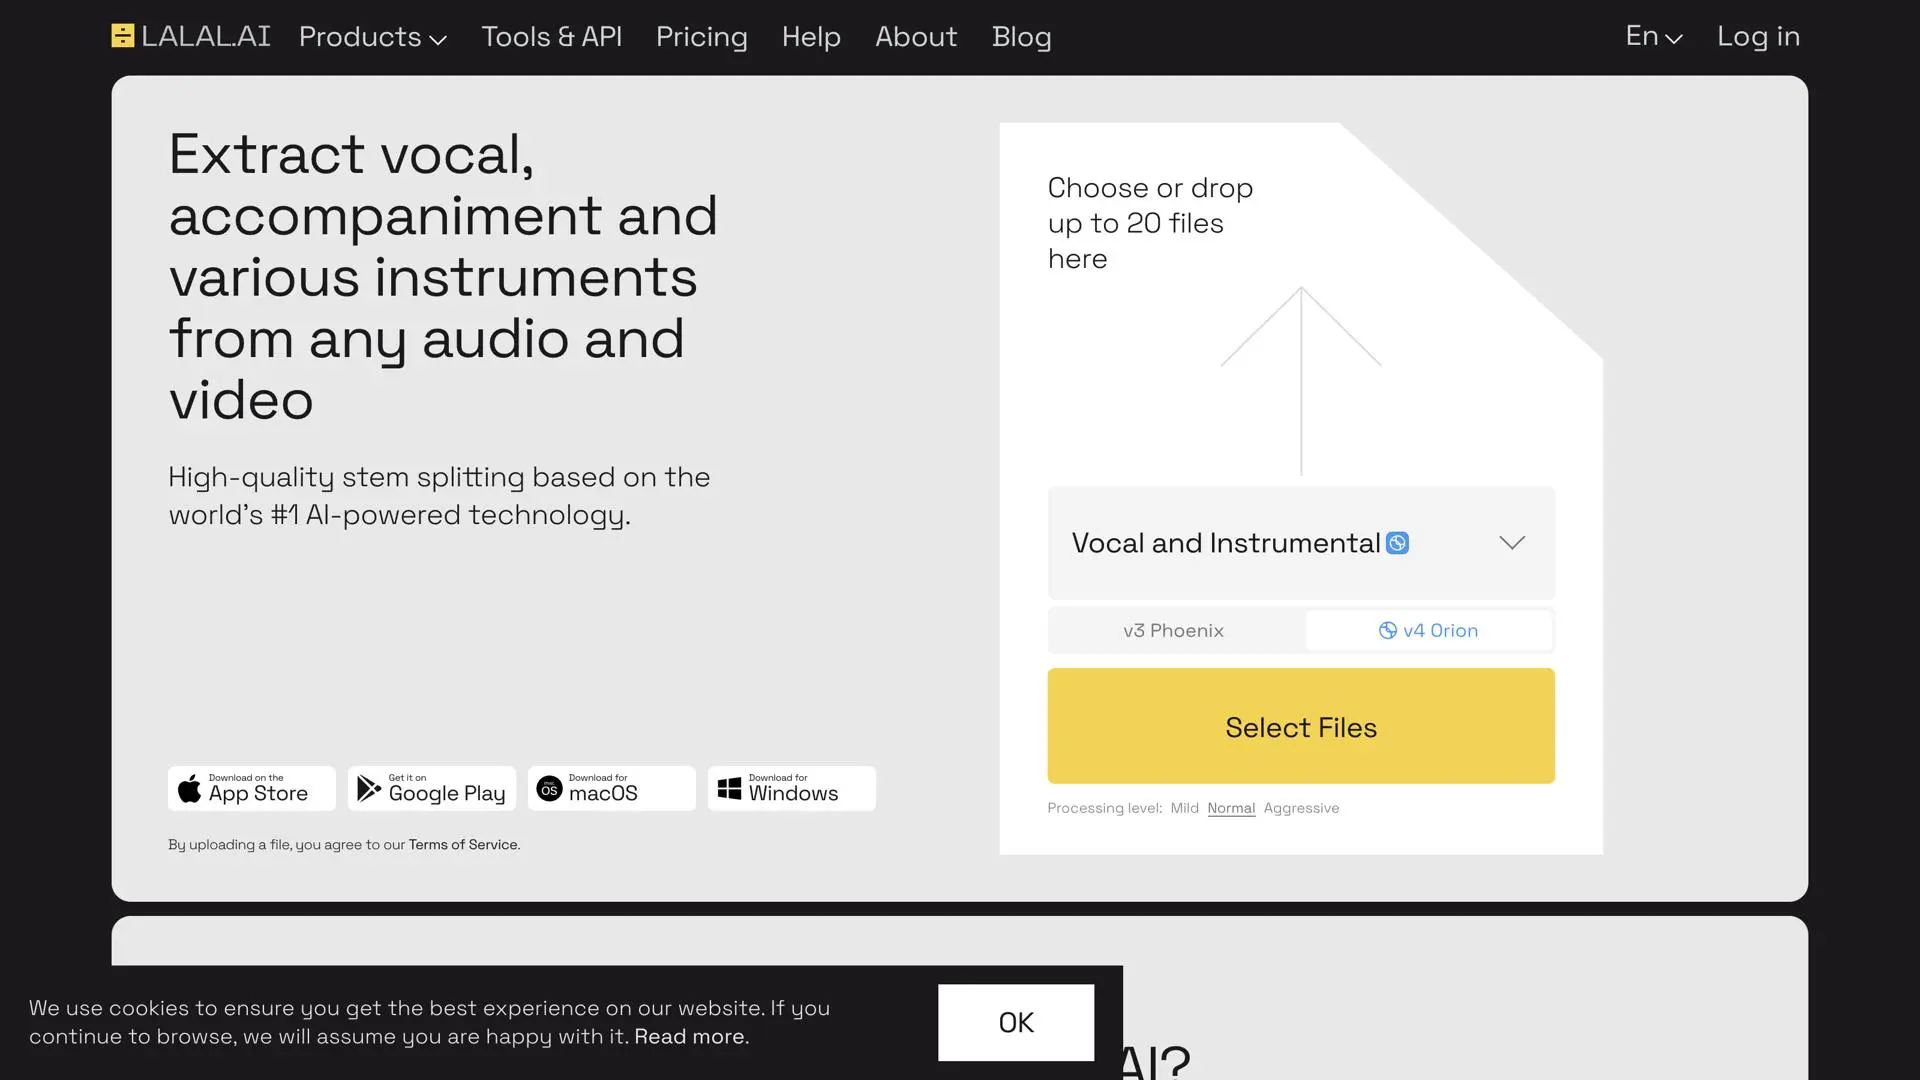Click the globe icon inside the v4 Orion tab
1920x1080 pixels.
(x=1388, y=631)
